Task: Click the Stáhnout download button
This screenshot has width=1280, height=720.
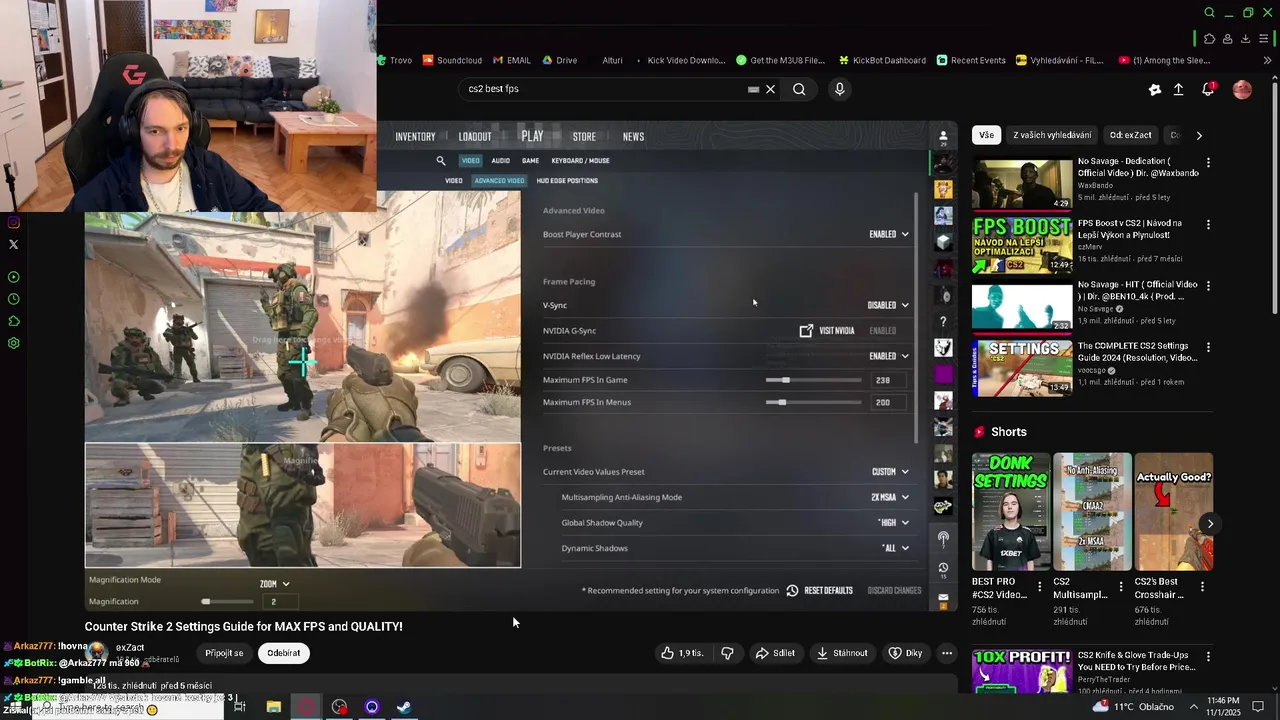Action: pos(842,653)
